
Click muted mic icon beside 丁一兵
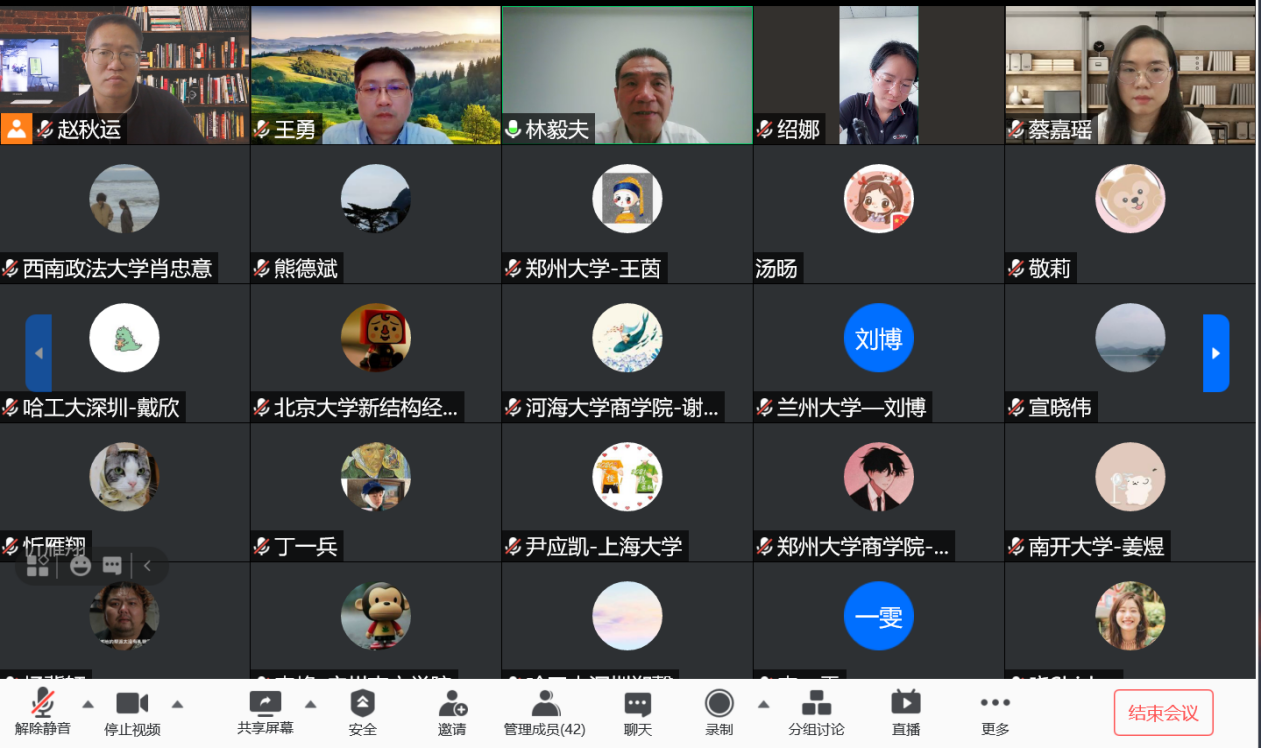tap(262, 547)
